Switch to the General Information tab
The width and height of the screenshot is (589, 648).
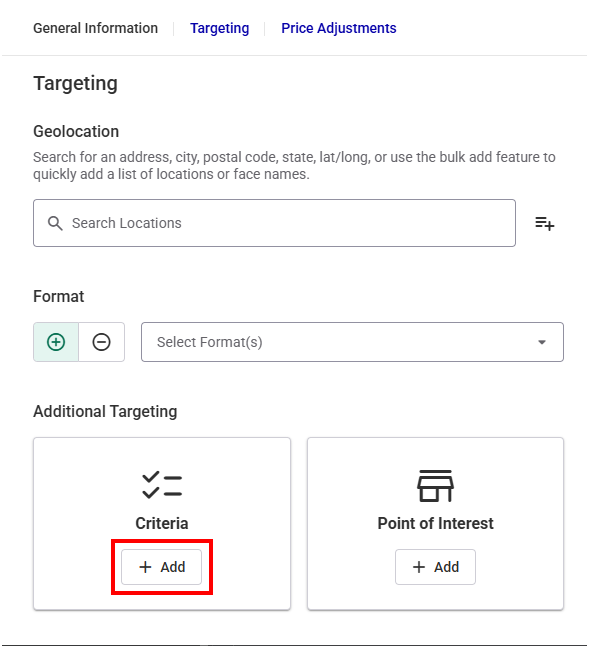pyautogui.click(x=95, y=28)
